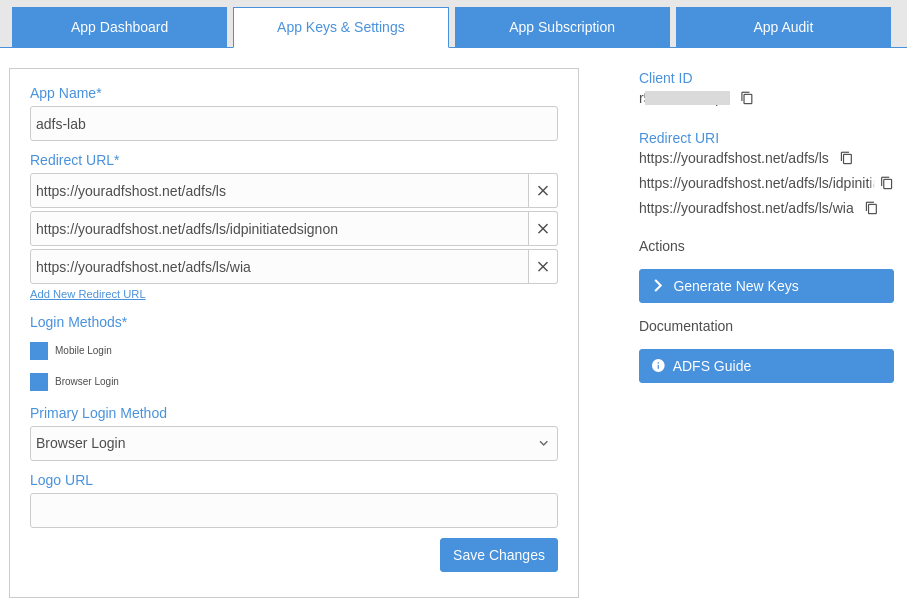
Task: Click the chevron on Generate New Keys
Action: [x=658, y=286]
